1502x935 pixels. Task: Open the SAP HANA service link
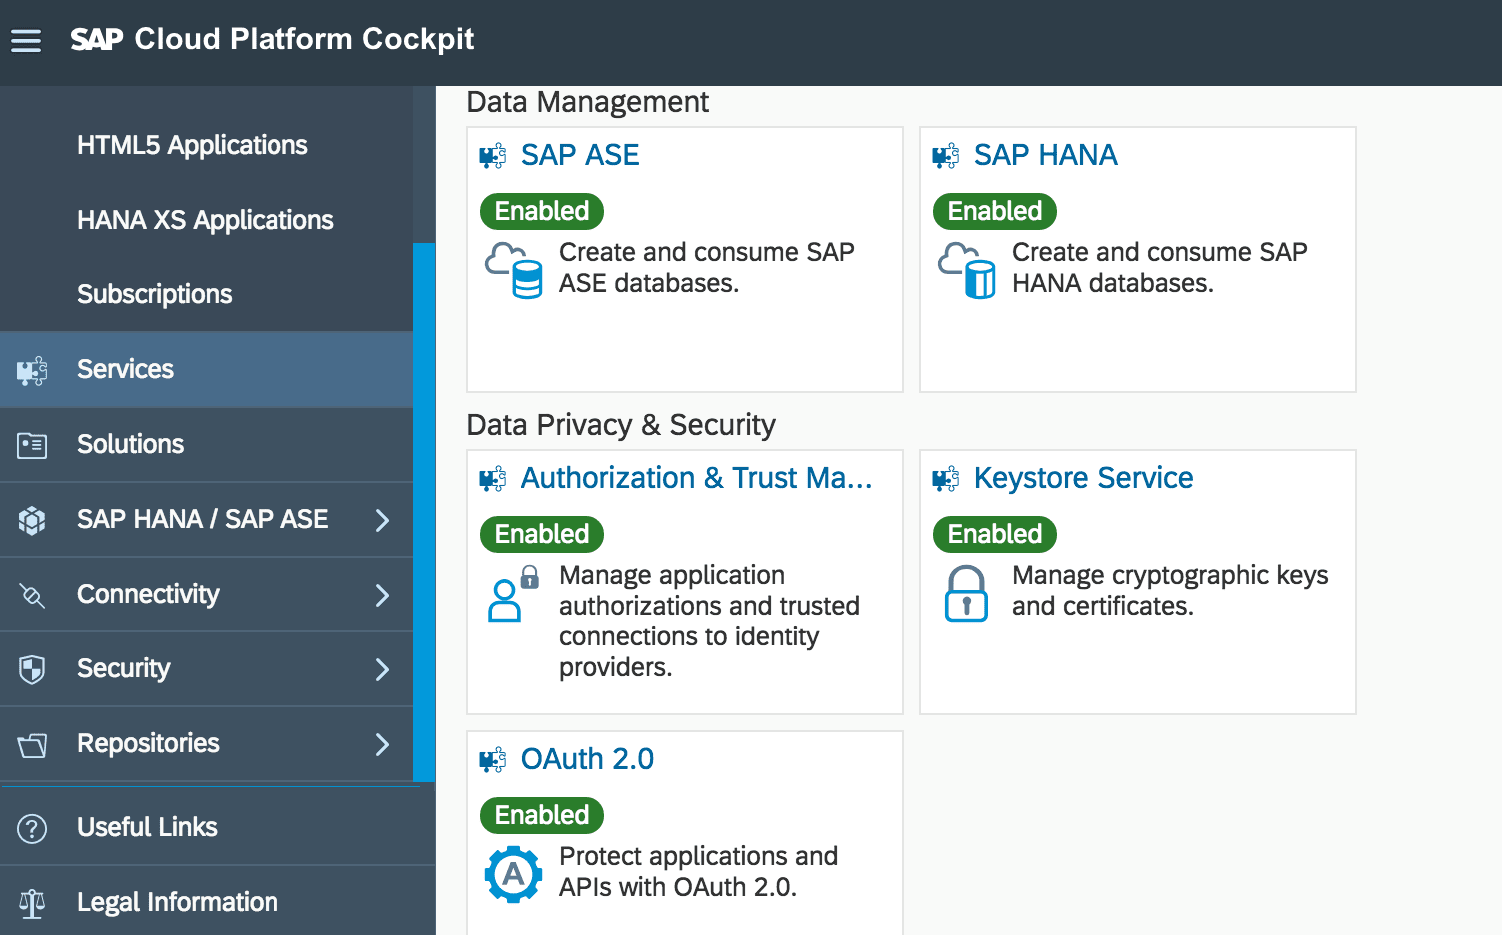point(1045,155)
